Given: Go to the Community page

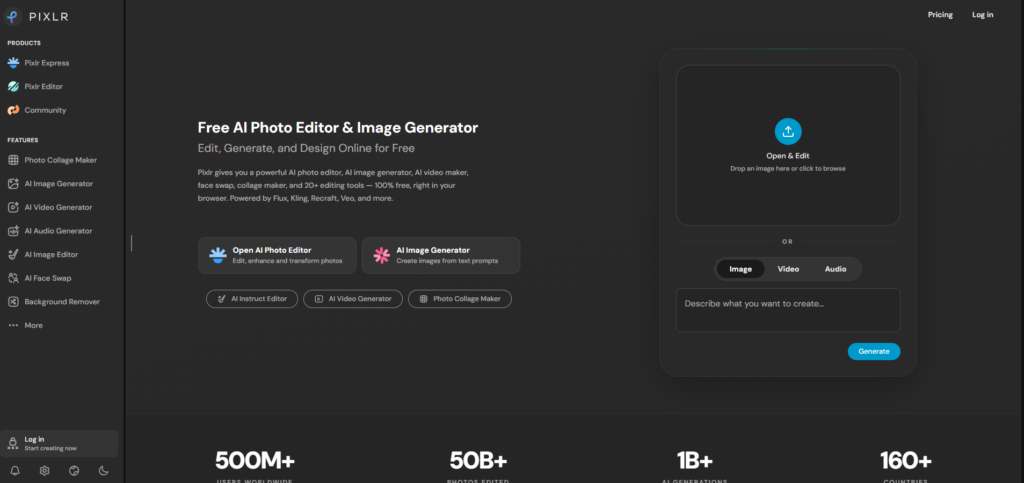Looking at the screenshot, I should coord(37,110).
